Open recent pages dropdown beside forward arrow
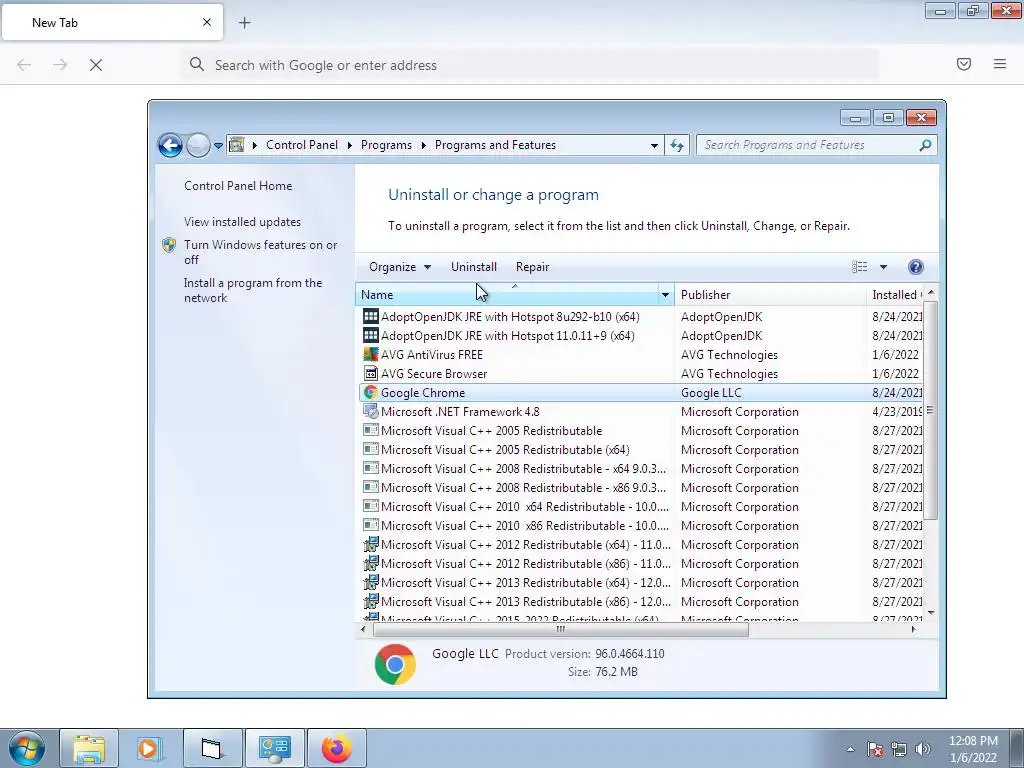 coord(218,146)
